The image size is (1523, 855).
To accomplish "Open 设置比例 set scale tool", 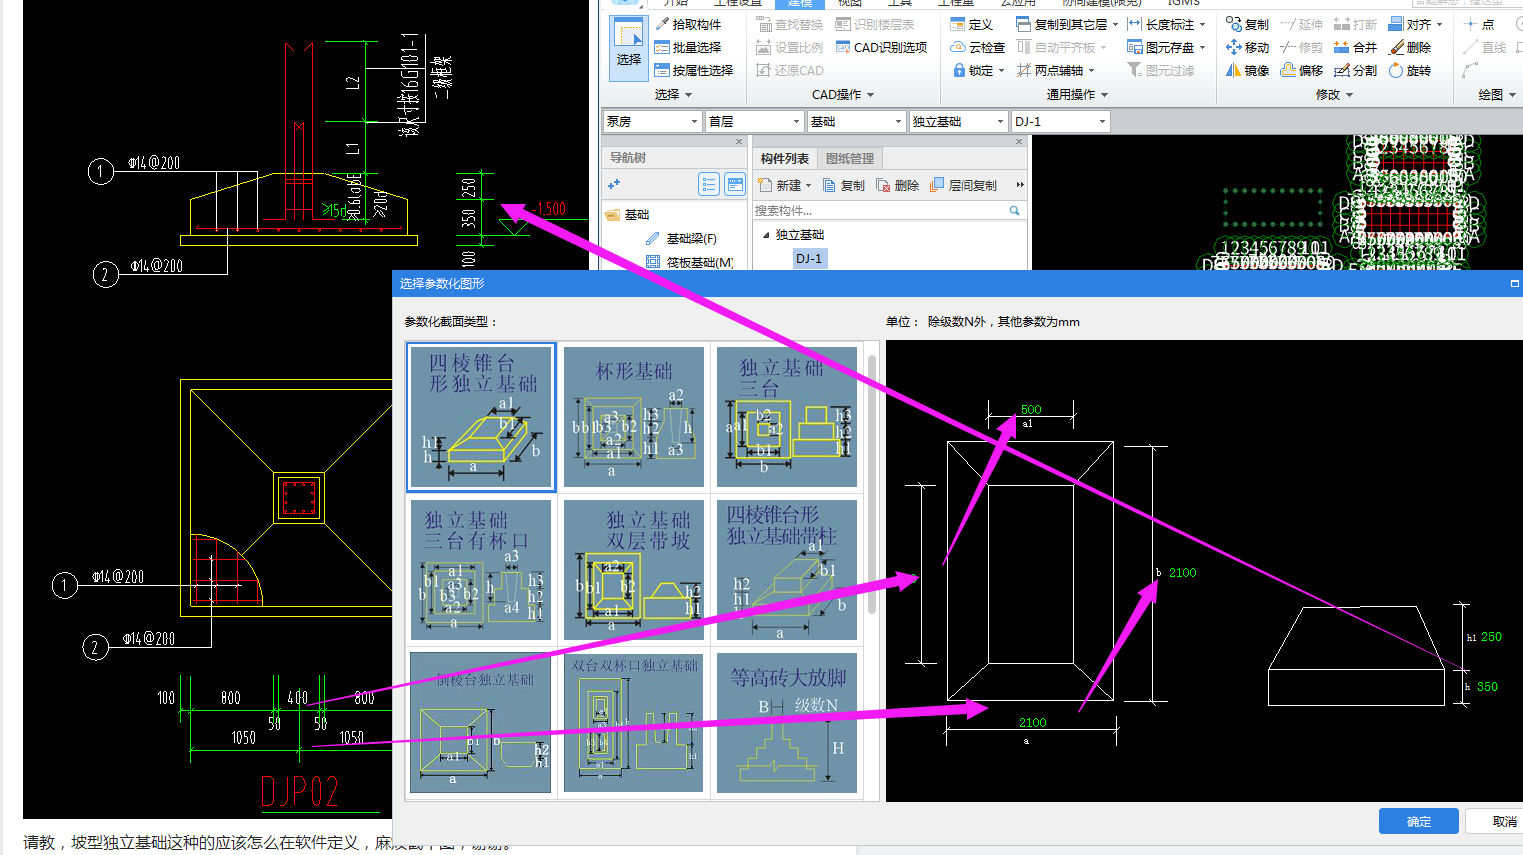I will 790,47.
